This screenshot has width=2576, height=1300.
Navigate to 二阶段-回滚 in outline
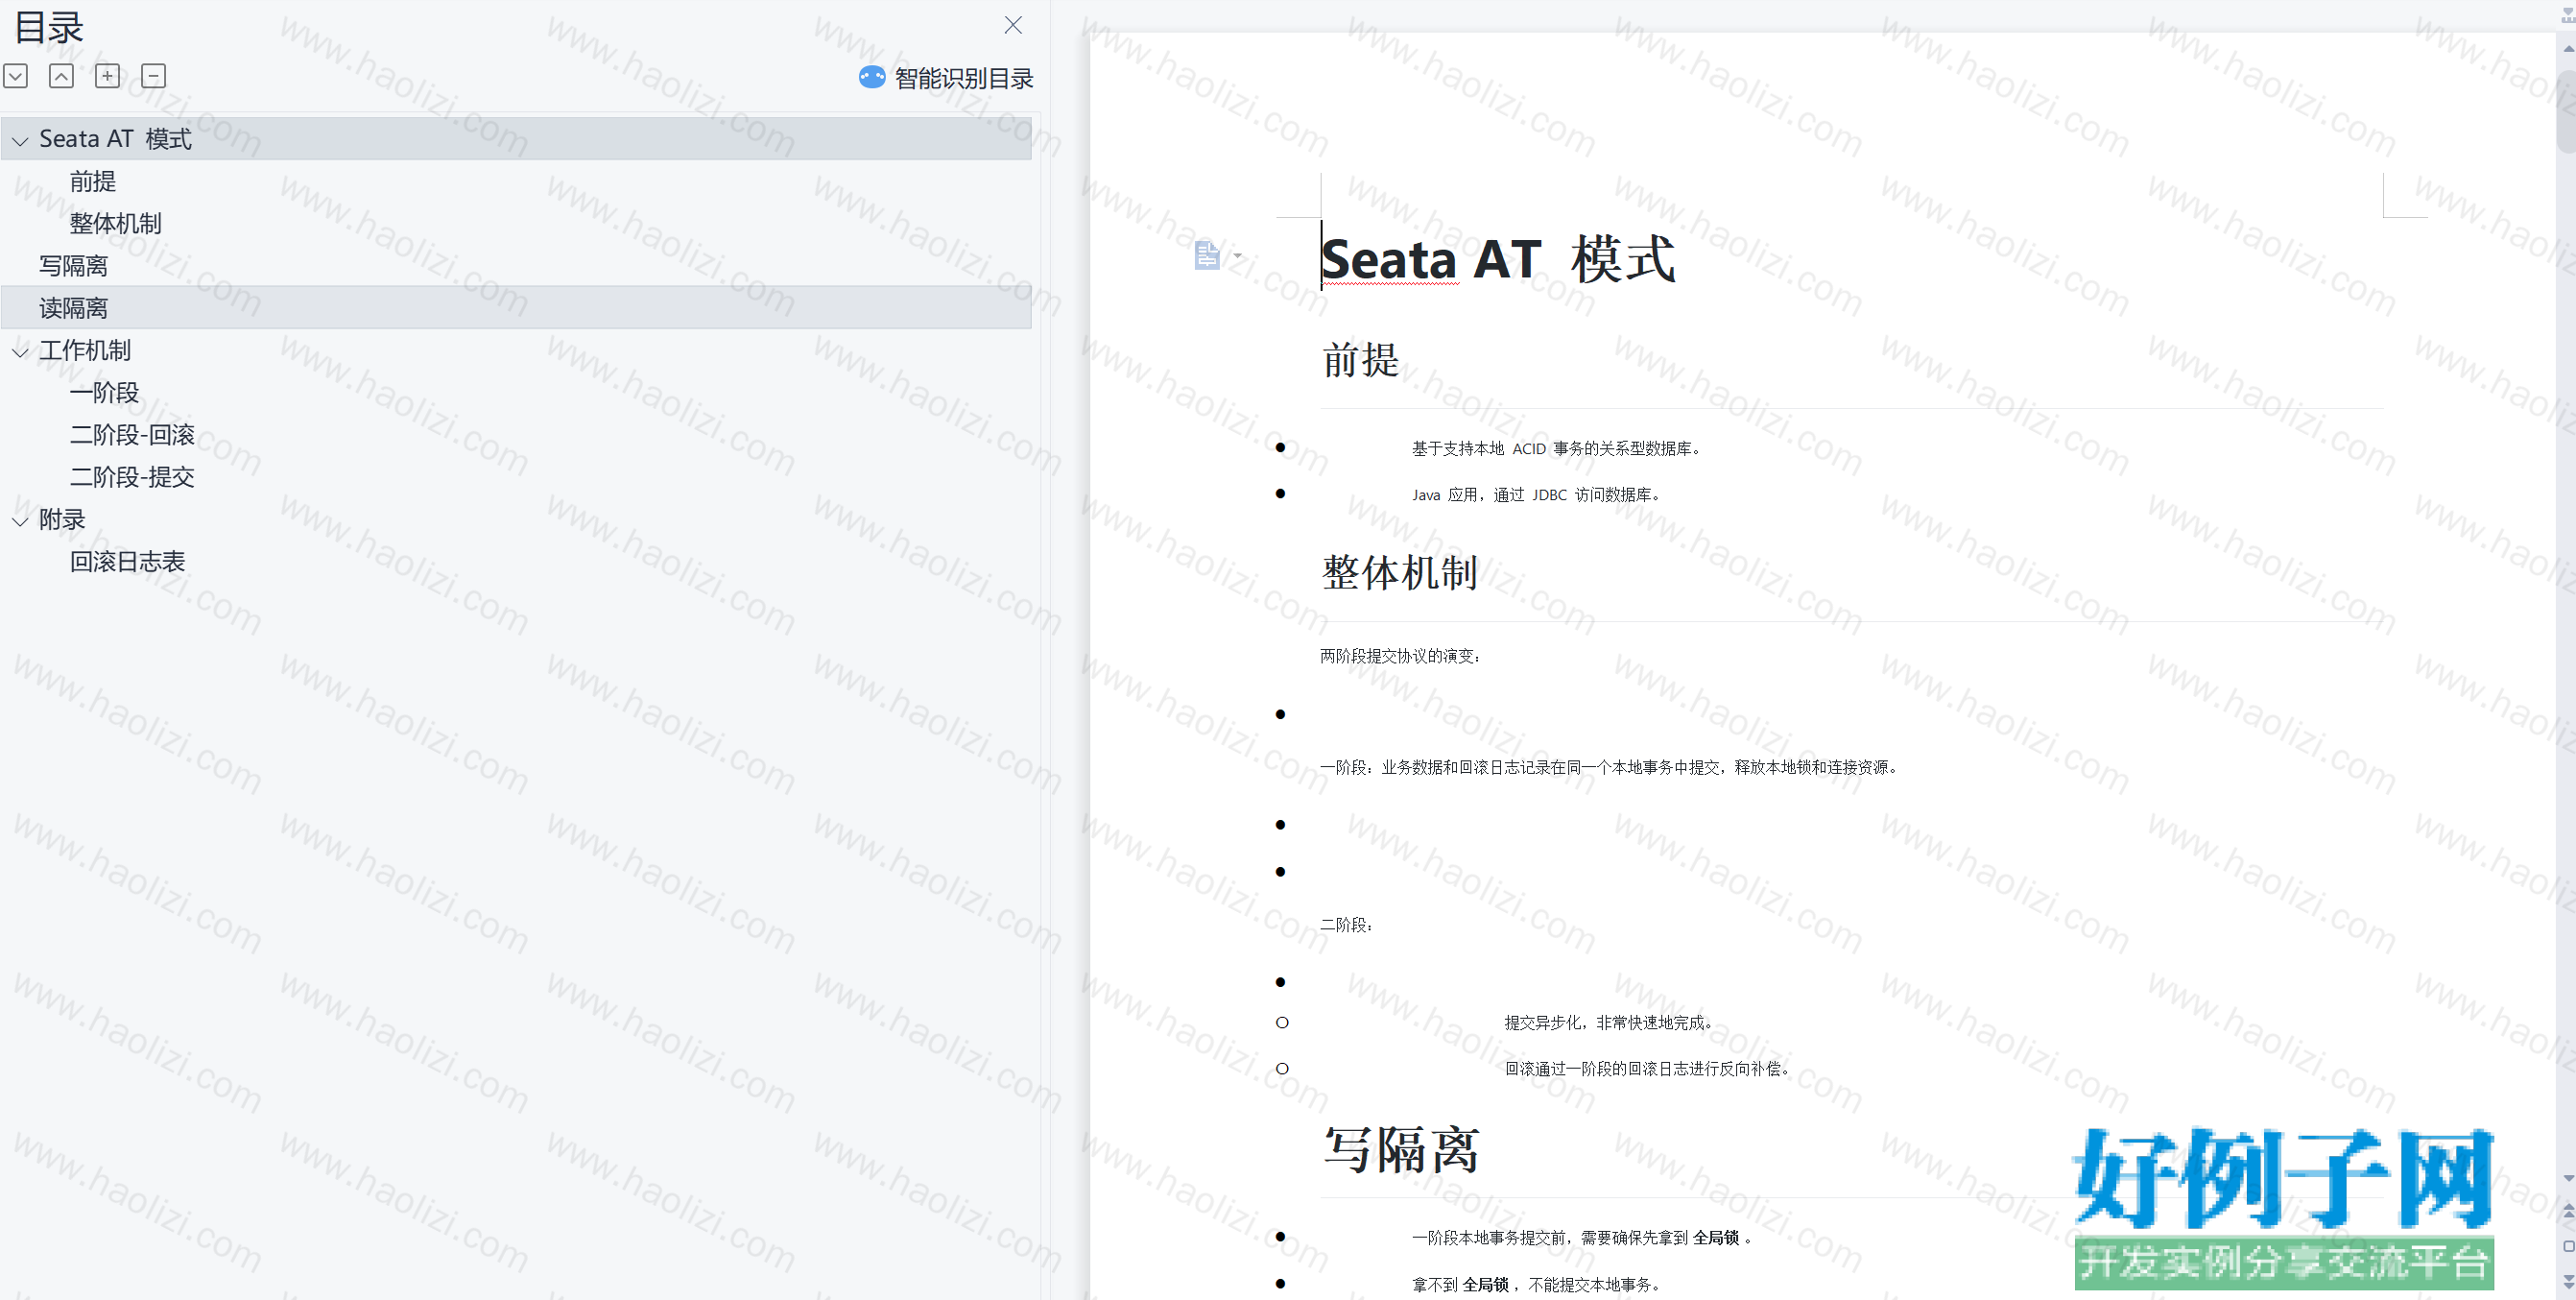pos(132,435)
